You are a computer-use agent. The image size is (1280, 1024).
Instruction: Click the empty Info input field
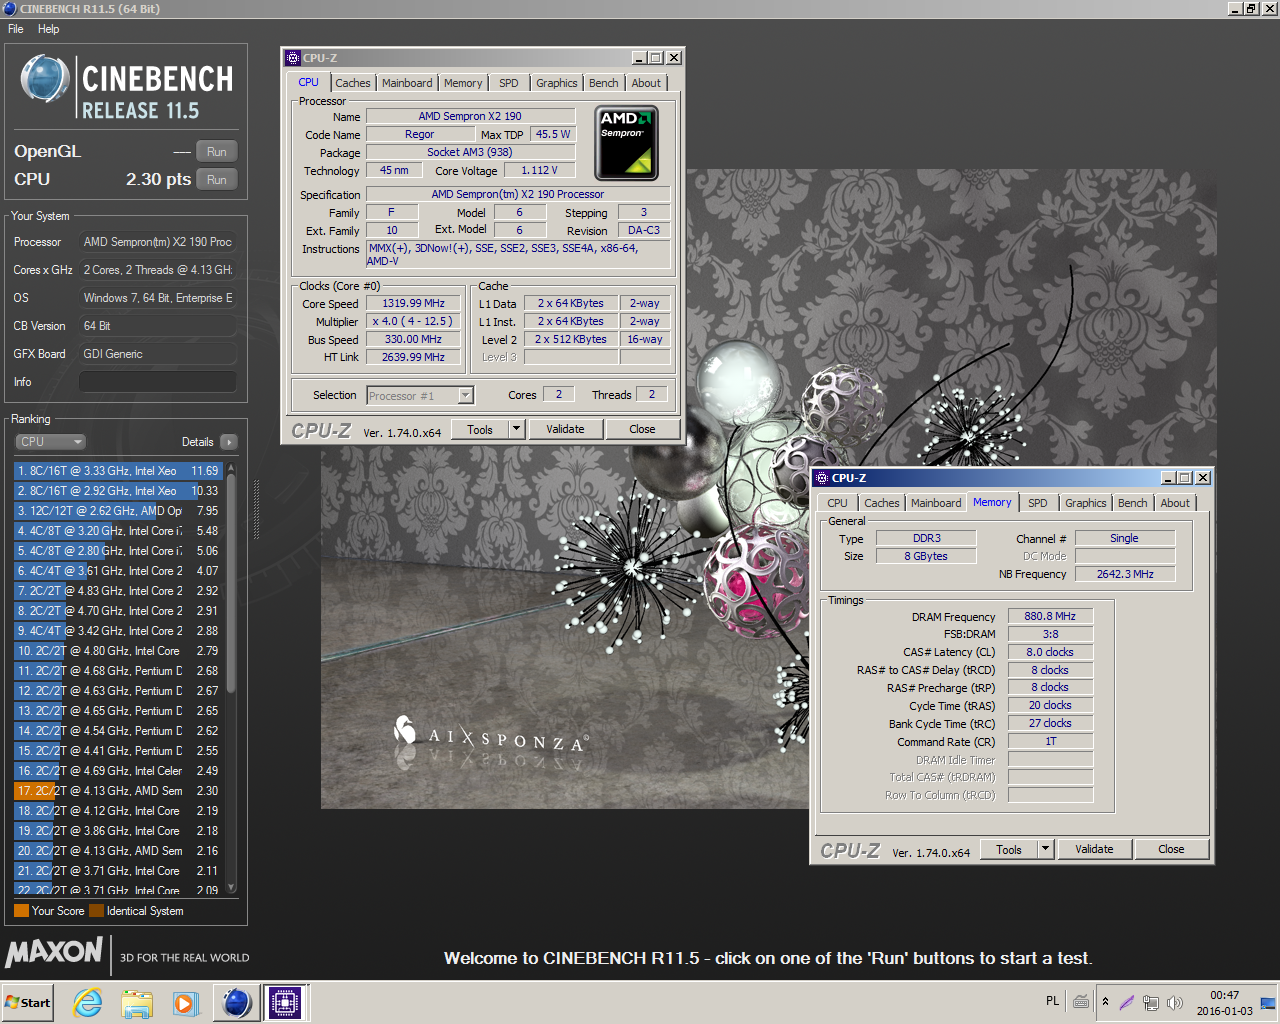(157, 382)
